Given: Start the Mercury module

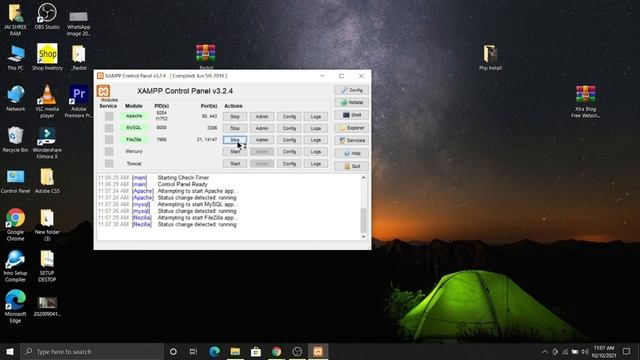Looking at the screenshot, I should pos(235,152).
